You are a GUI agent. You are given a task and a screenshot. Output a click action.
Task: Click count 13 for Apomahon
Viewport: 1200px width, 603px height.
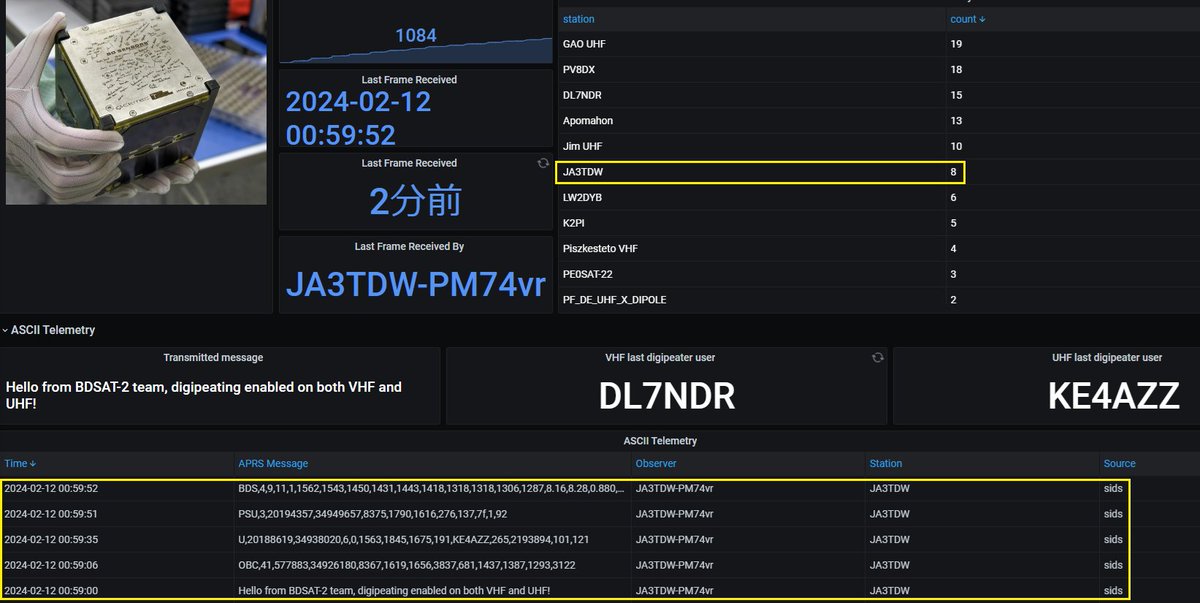[957, 121]
